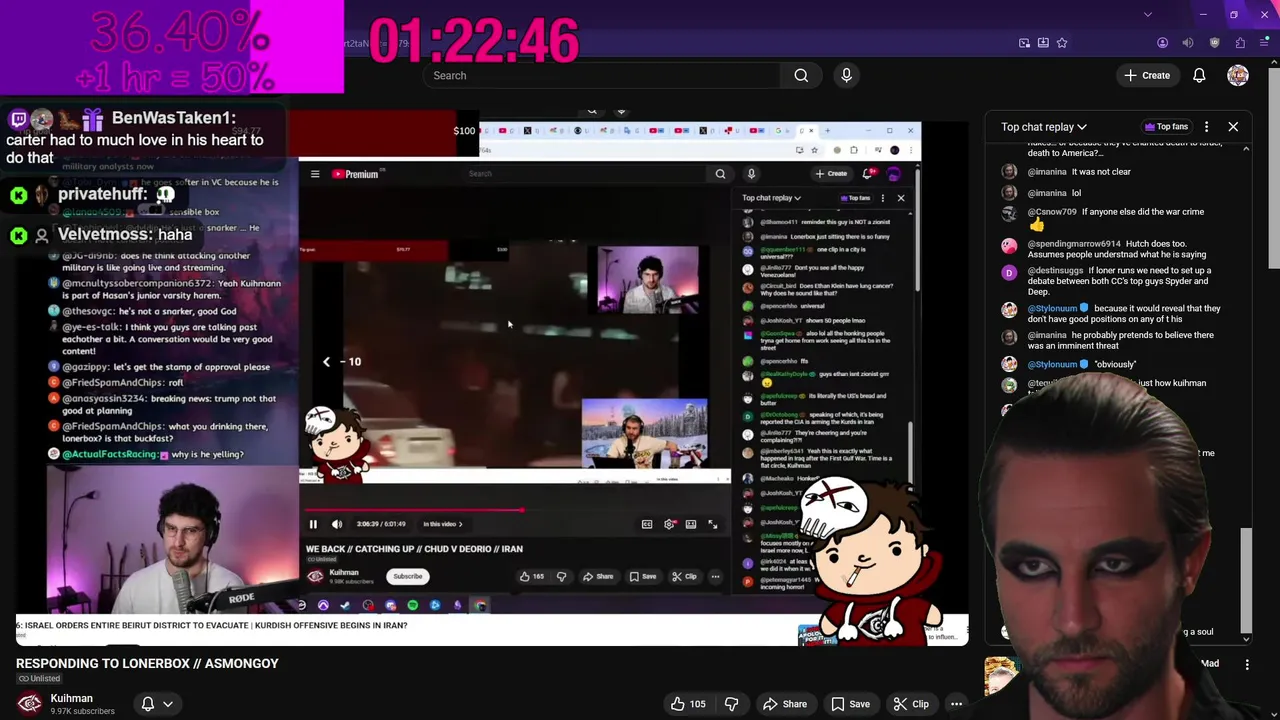Click the Clip scissors button
This screenshot has width=1280, height=720.
coord(910,704)
